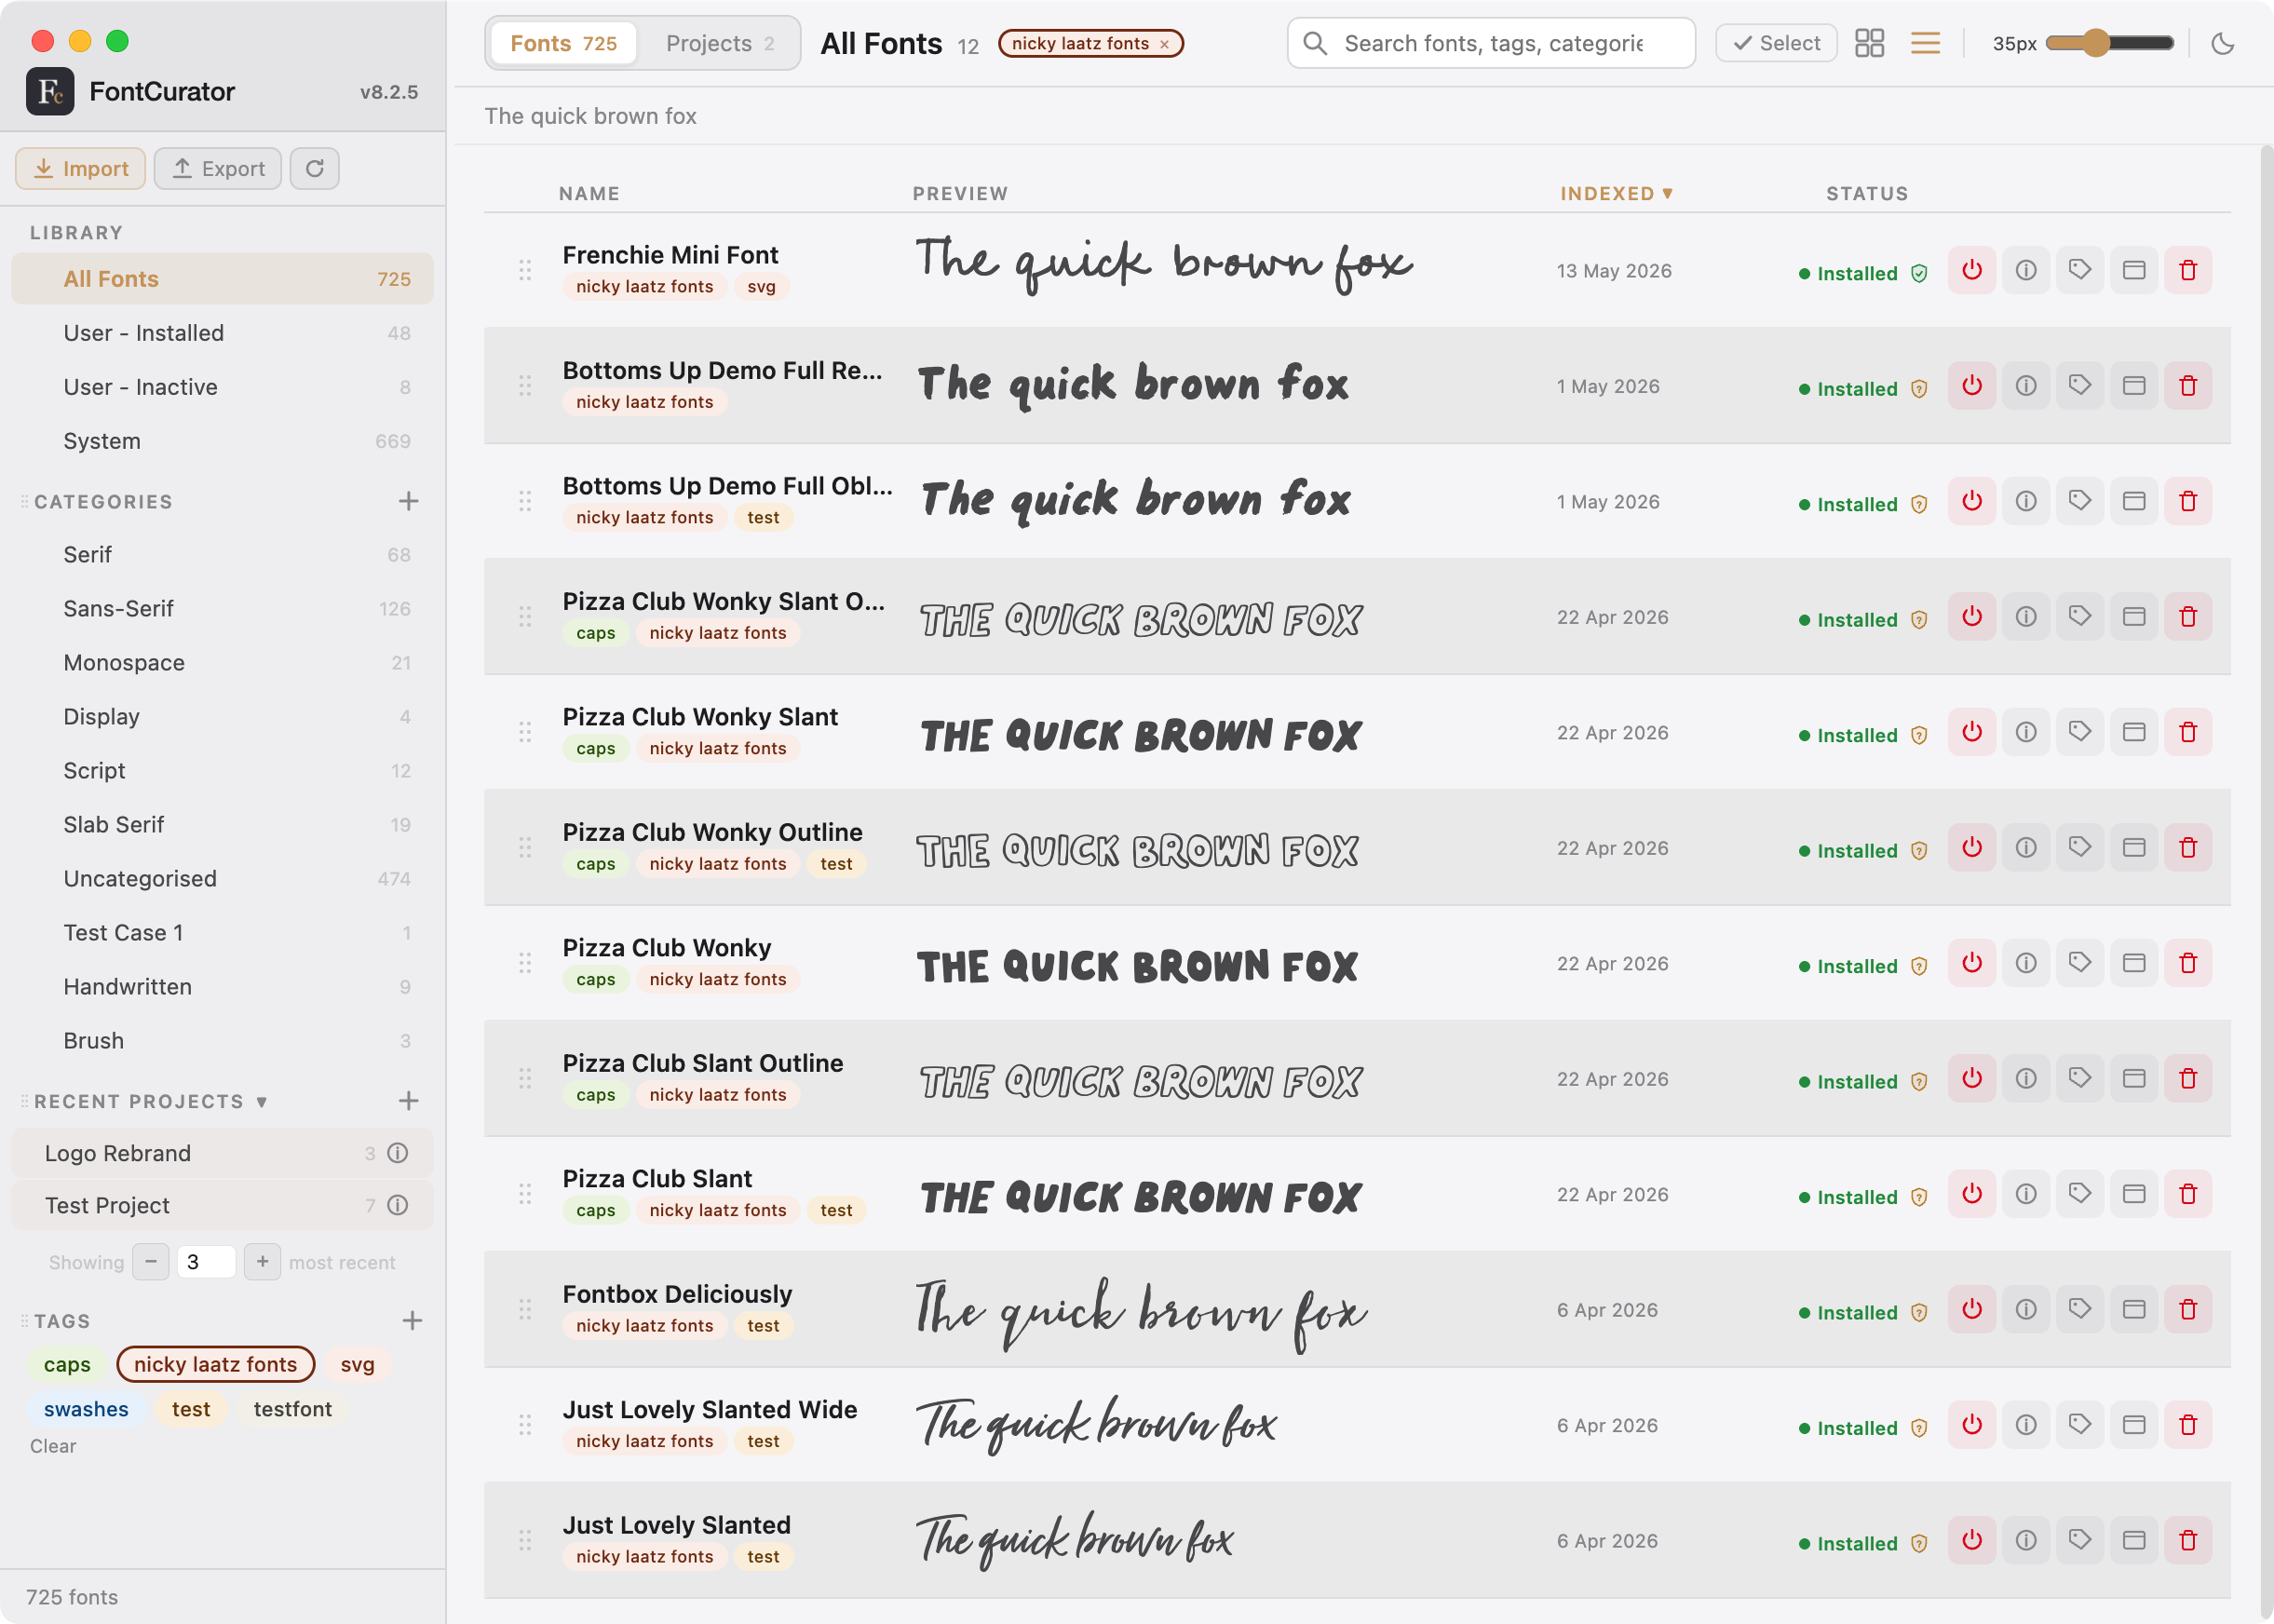Show info for Pizza Club Wonky Outline
Screen dimensions: 2274x1624
[x=2025, y=848]
